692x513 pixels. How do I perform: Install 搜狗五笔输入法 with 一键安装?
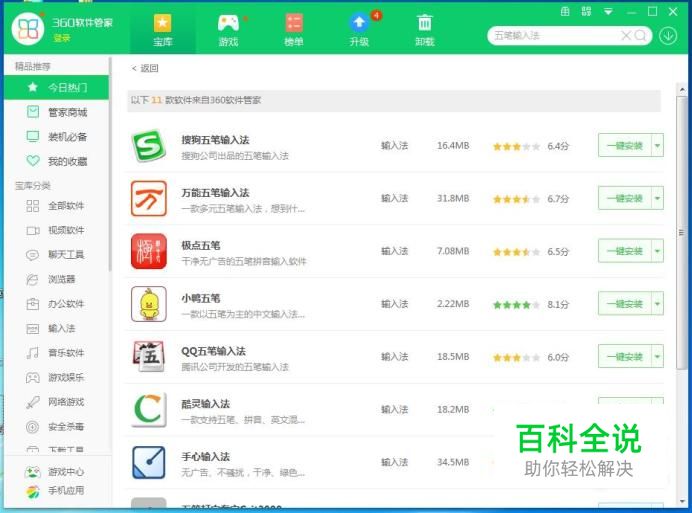pyautogui.click(x=625, y=146)
